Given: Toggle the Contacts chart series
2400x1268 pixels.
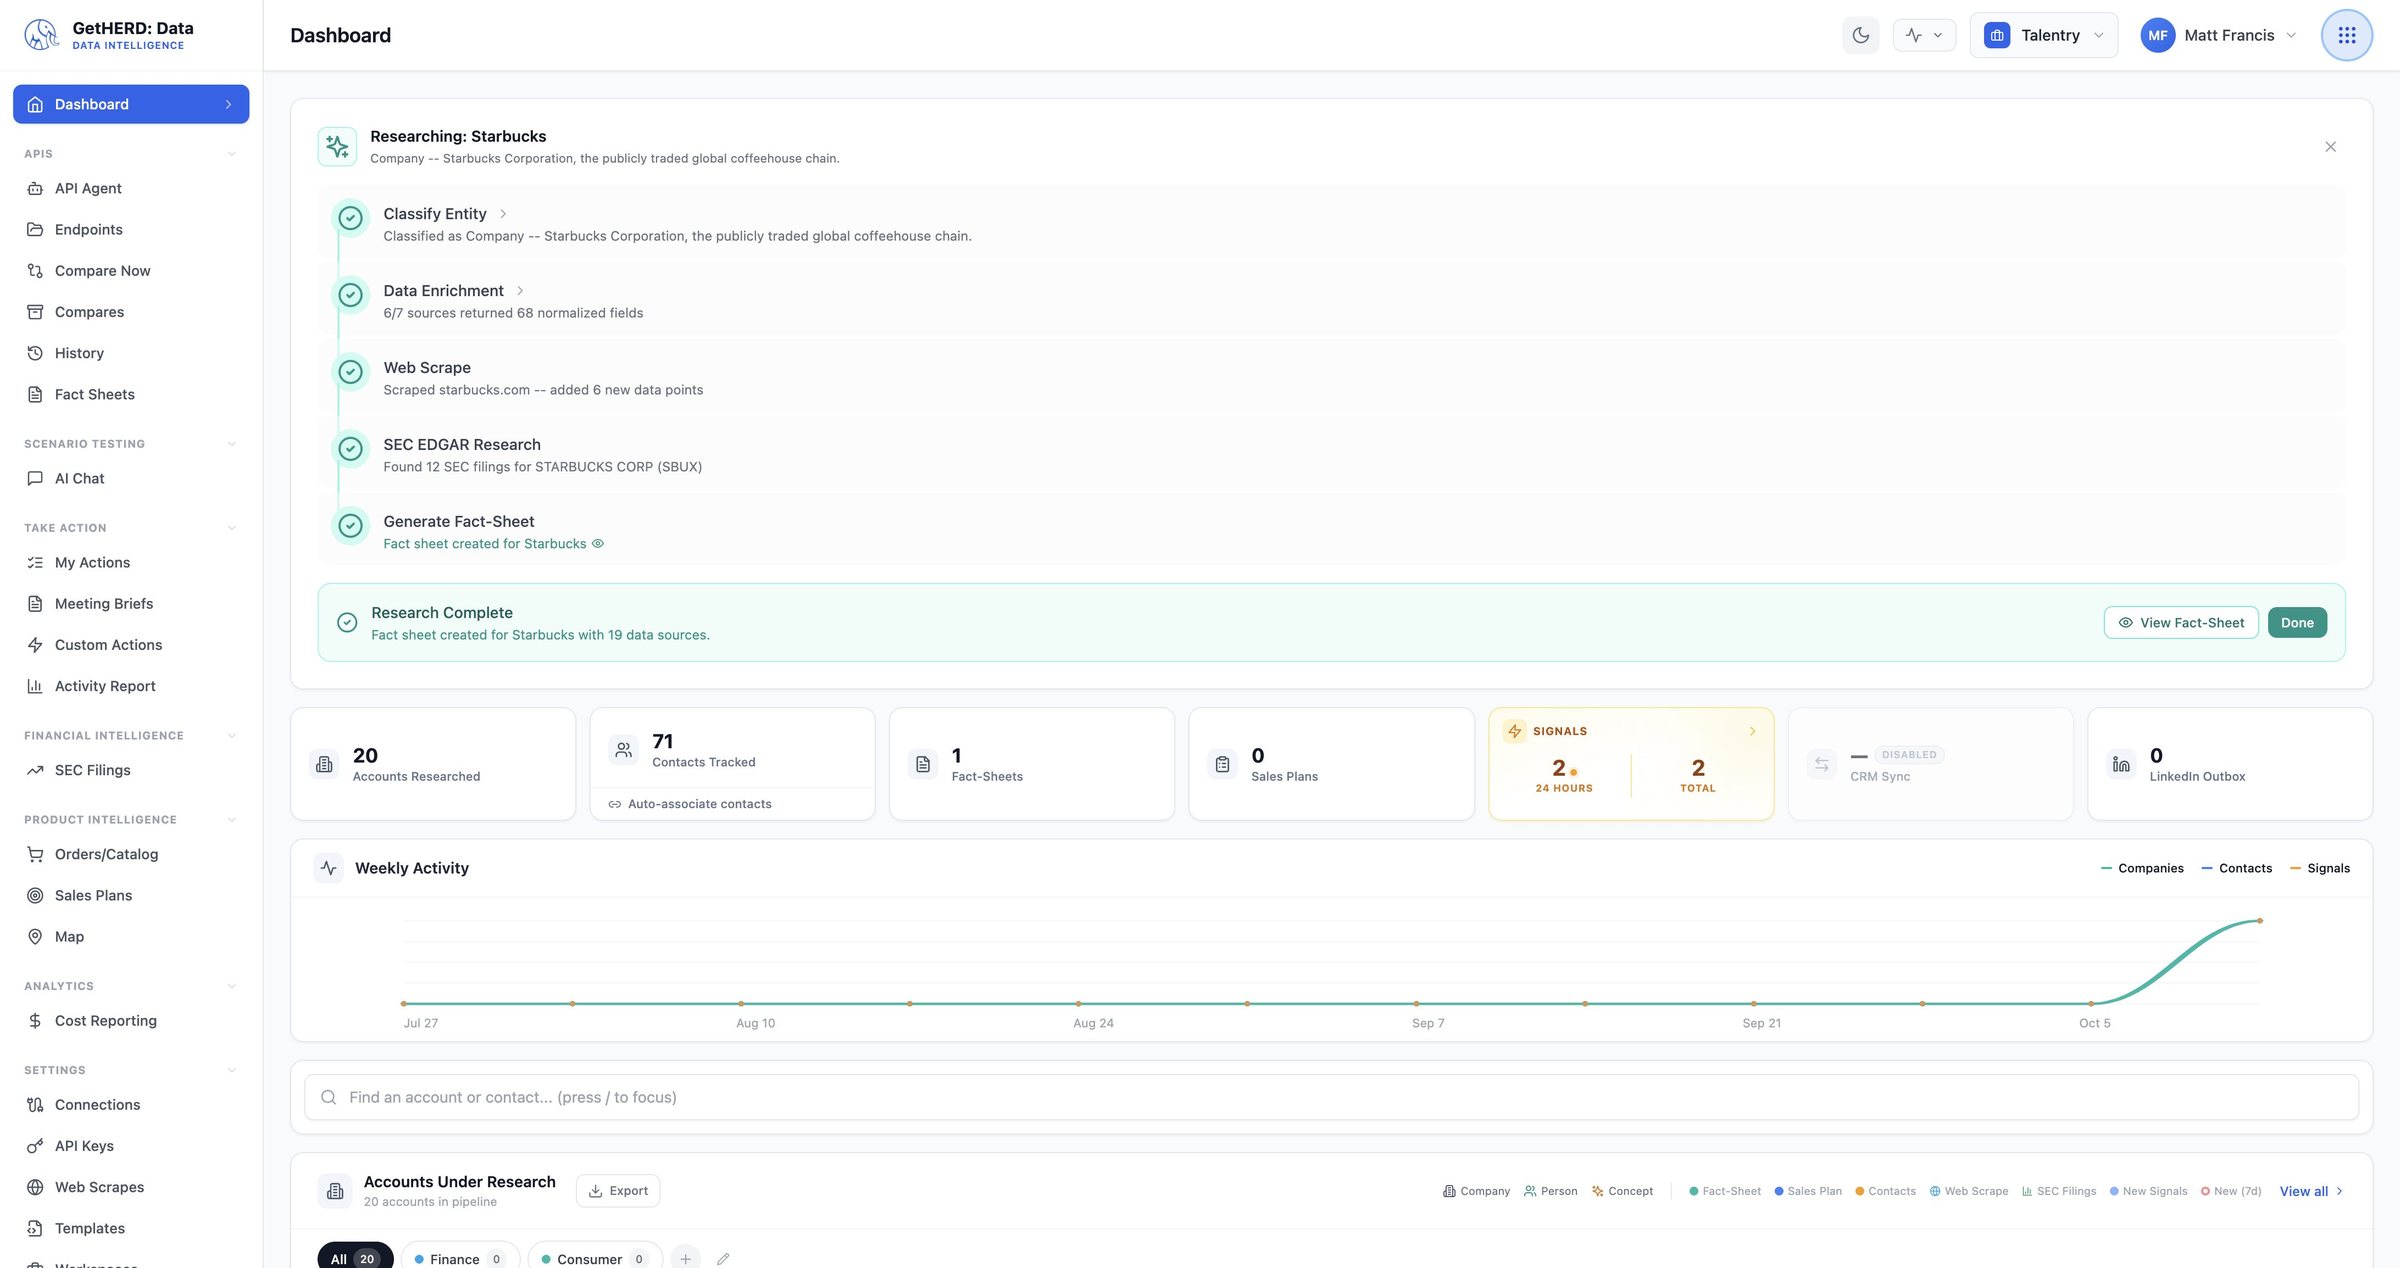Looking at the screenshot, I should point(2236,868).
